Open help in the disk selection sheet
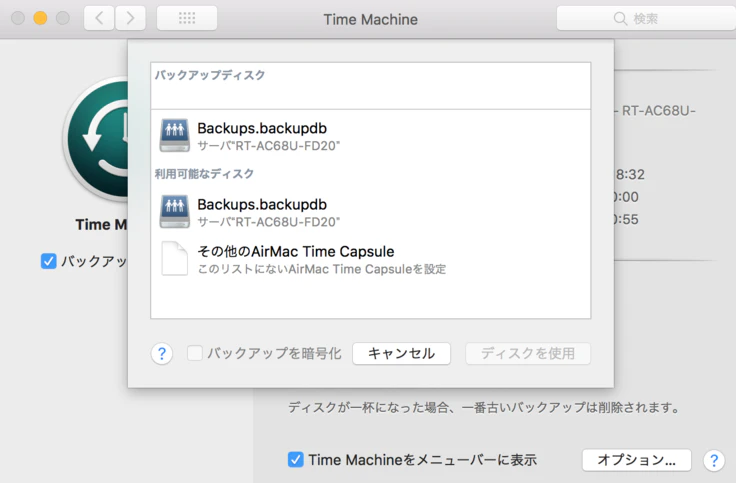 pyautogui.click(x=162, y=353)
